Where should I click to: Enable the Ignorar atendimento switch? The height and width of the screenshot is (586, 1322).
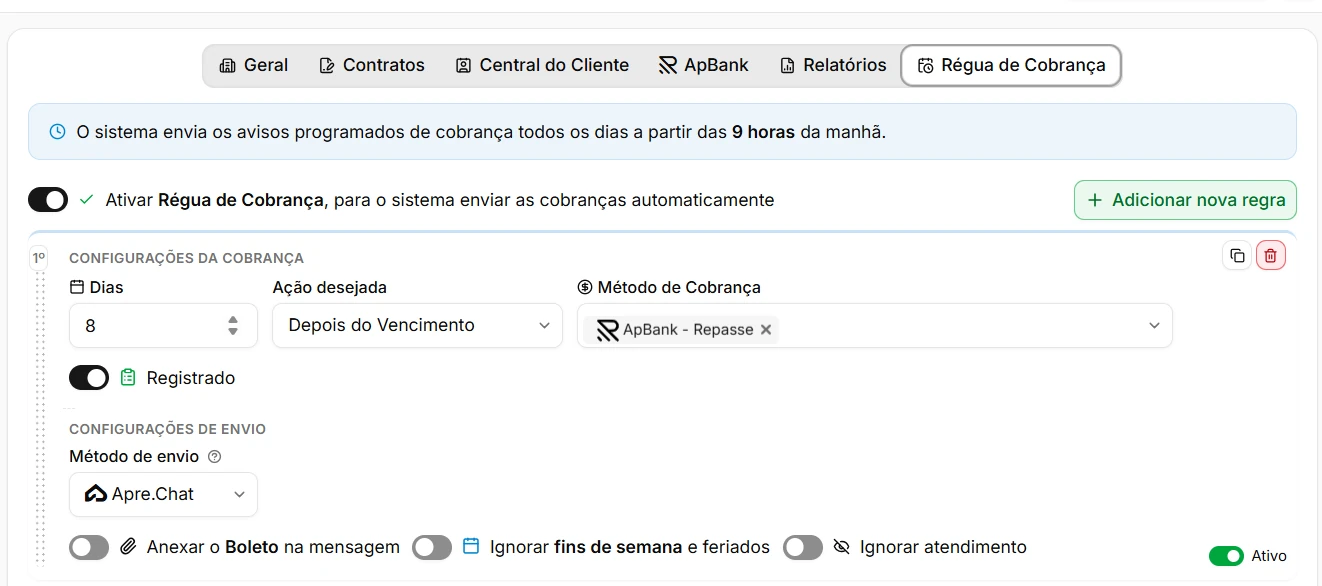coord(803,547)
